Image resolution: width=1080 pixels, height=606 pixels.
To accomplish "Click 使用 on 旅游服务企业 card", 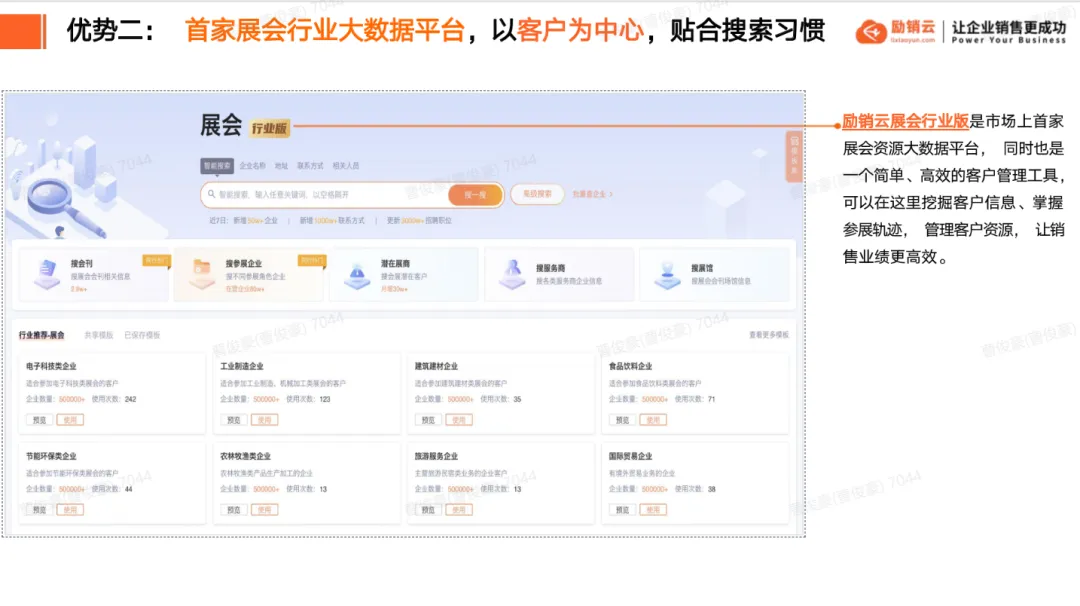I will (x=459, y=510).
